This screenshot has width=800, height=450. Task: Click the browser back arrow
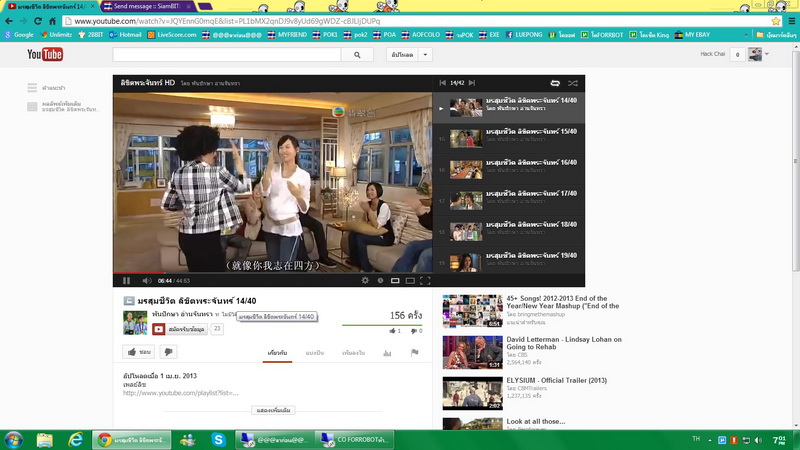9,21
